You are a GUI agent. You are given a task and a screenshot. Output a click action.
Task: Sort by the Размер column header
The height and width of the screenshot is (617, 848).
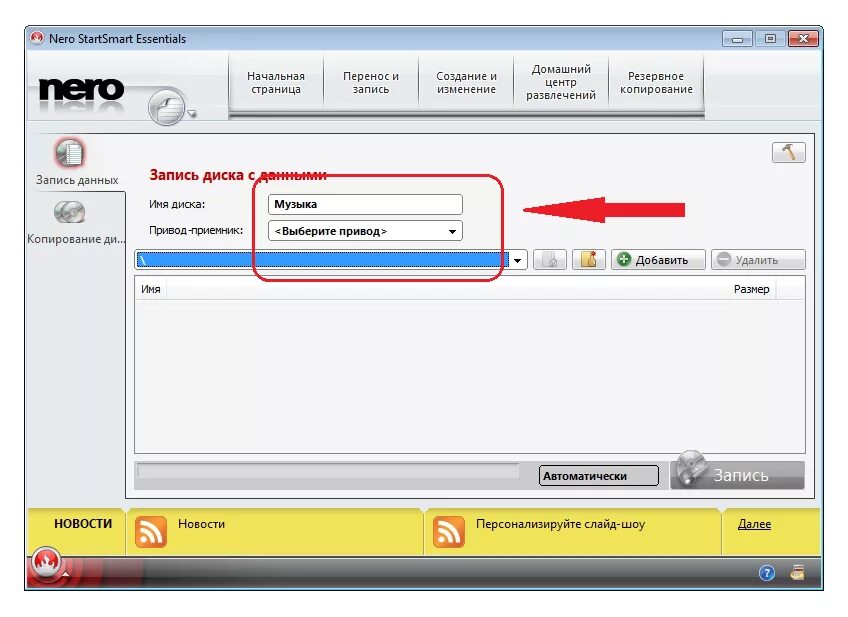tap(751, 289)
